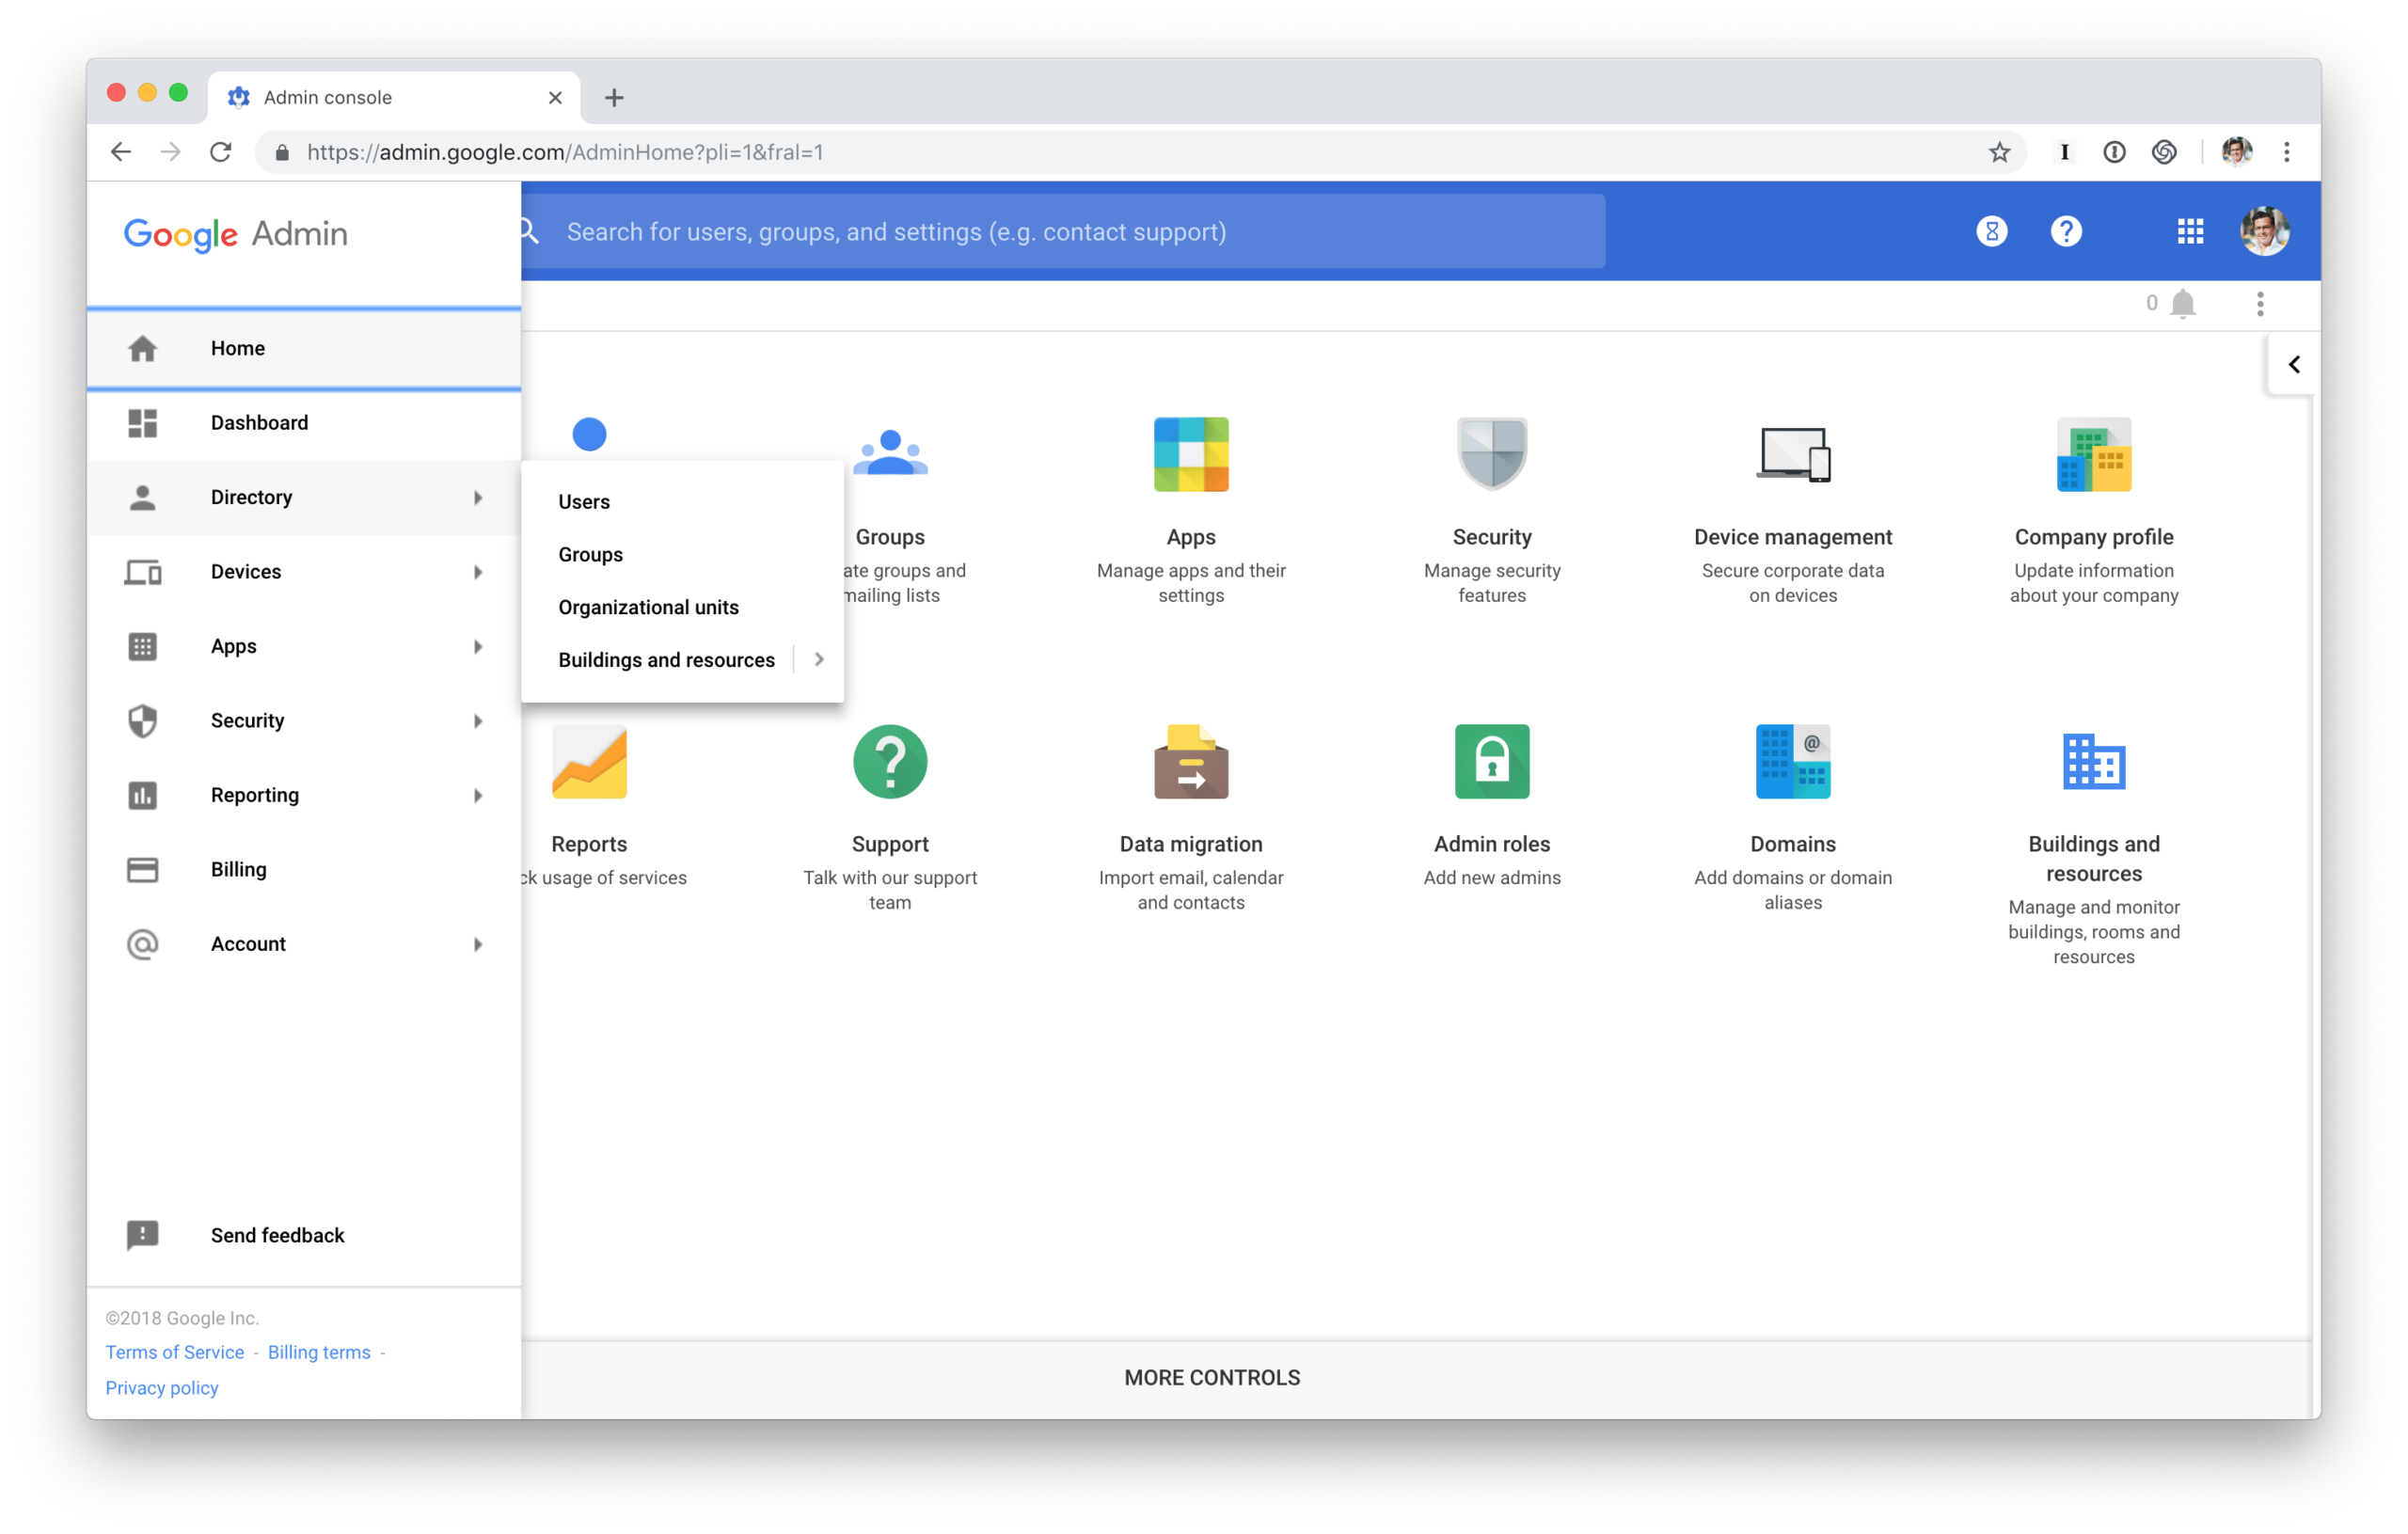Open the colorful Apps card icon
Screen dimensions: 2408x1534
[x=1191, y=454]
